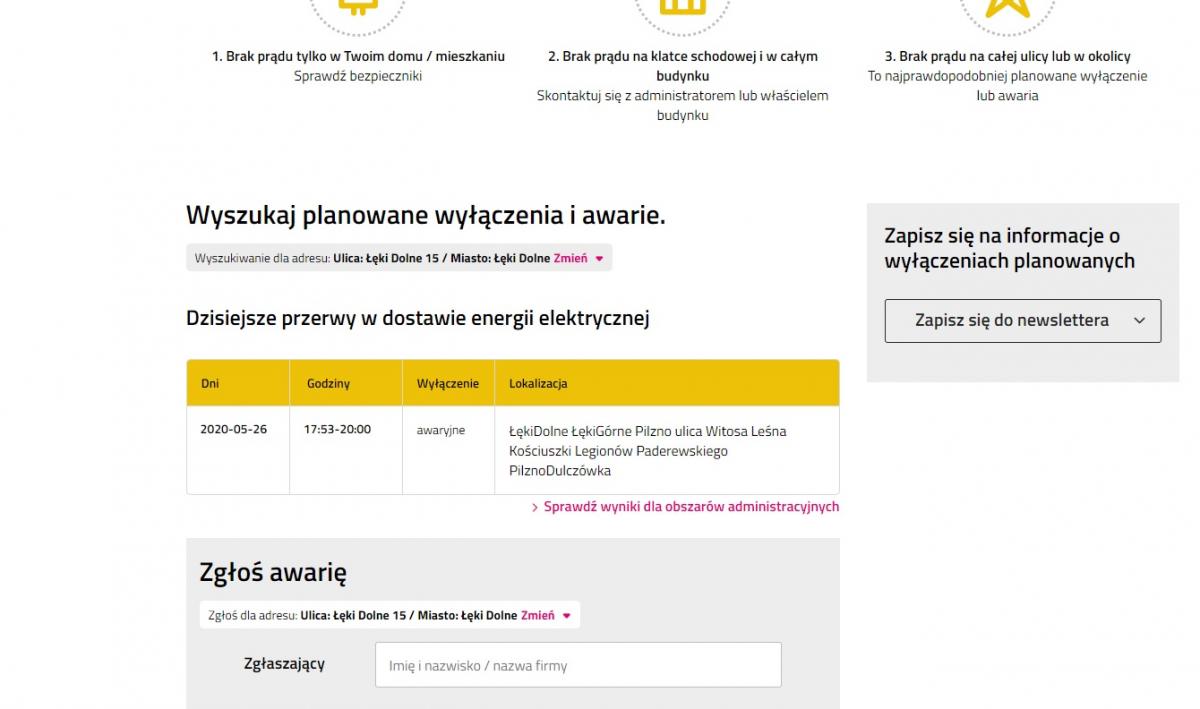Click step 3 Brak prądu na całej ulicy
The image size is (1200, 709).
click(1008, 56)
